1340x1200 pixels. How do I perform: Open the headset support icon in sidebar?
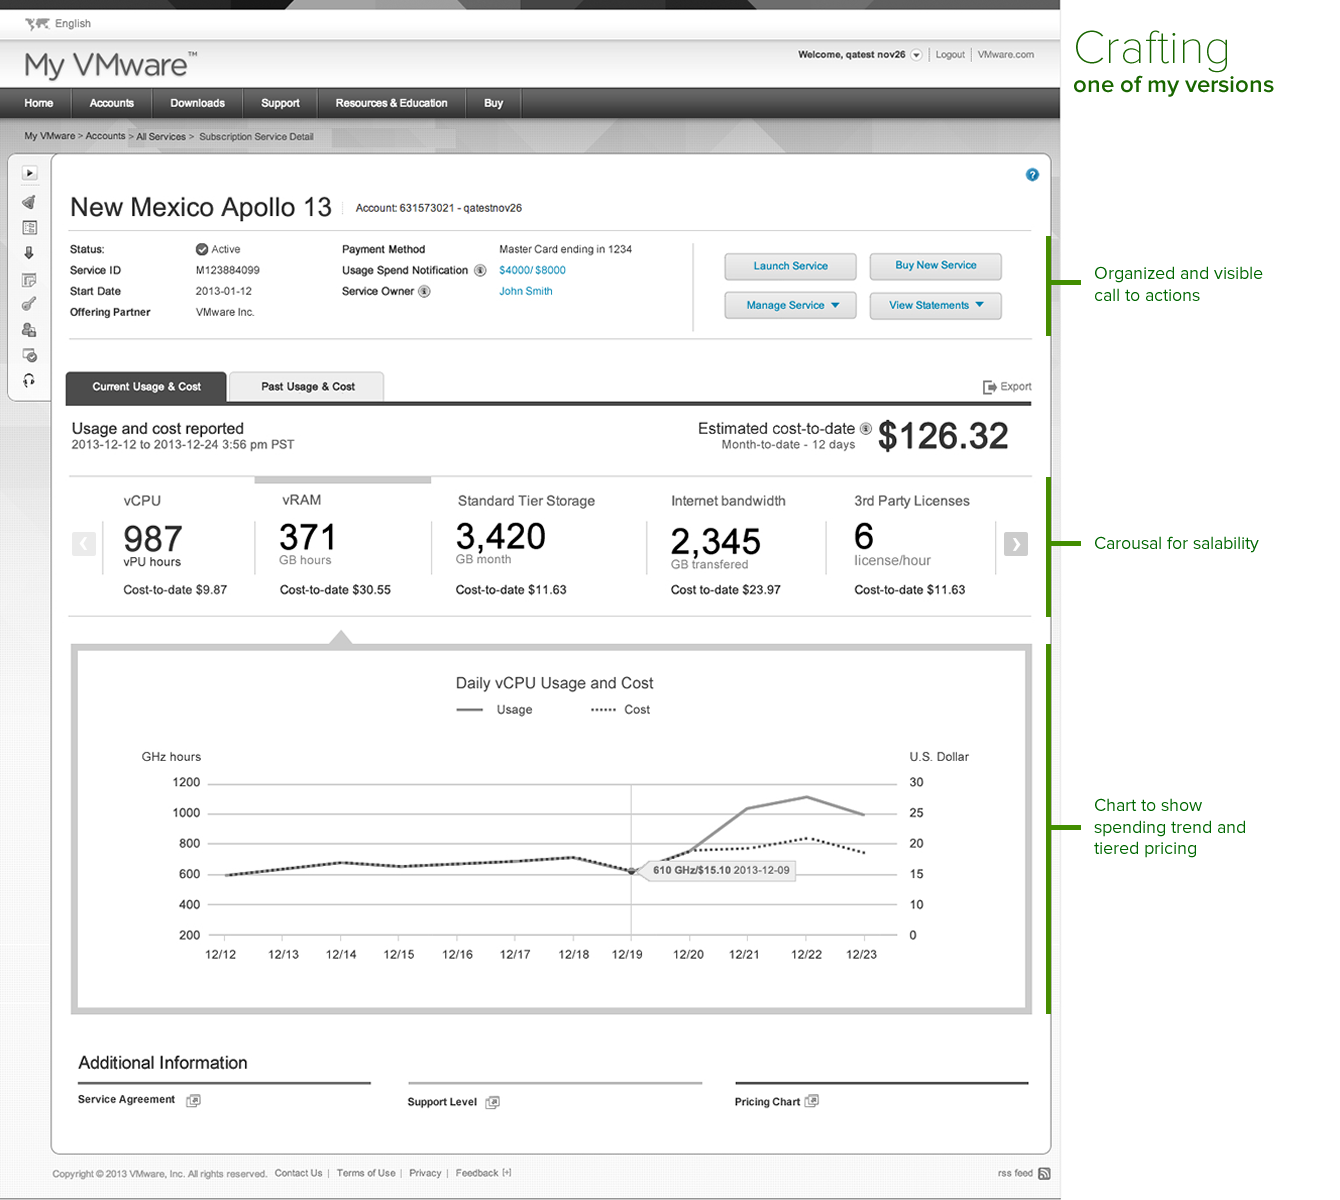(x=29, y=380)
